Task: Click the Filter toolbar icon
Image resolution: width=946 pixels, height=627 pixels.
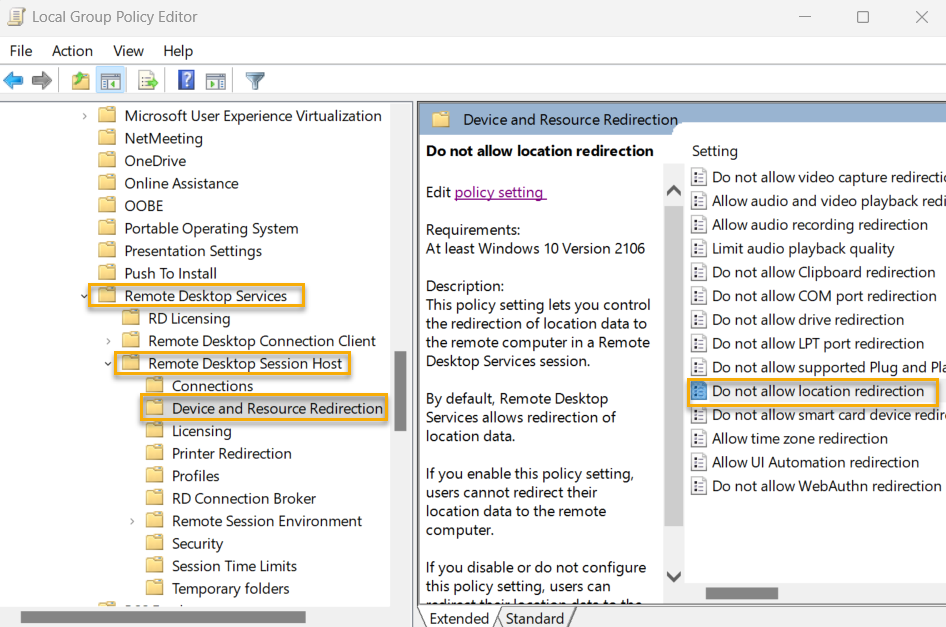Action: tap(253, 80)
